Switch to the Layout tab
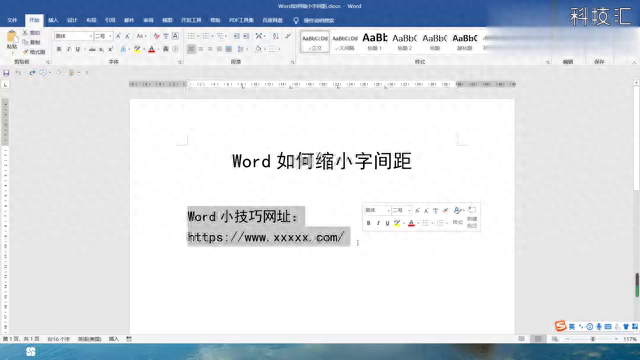This screenshot has height=360, width=640. pos(91,20)
